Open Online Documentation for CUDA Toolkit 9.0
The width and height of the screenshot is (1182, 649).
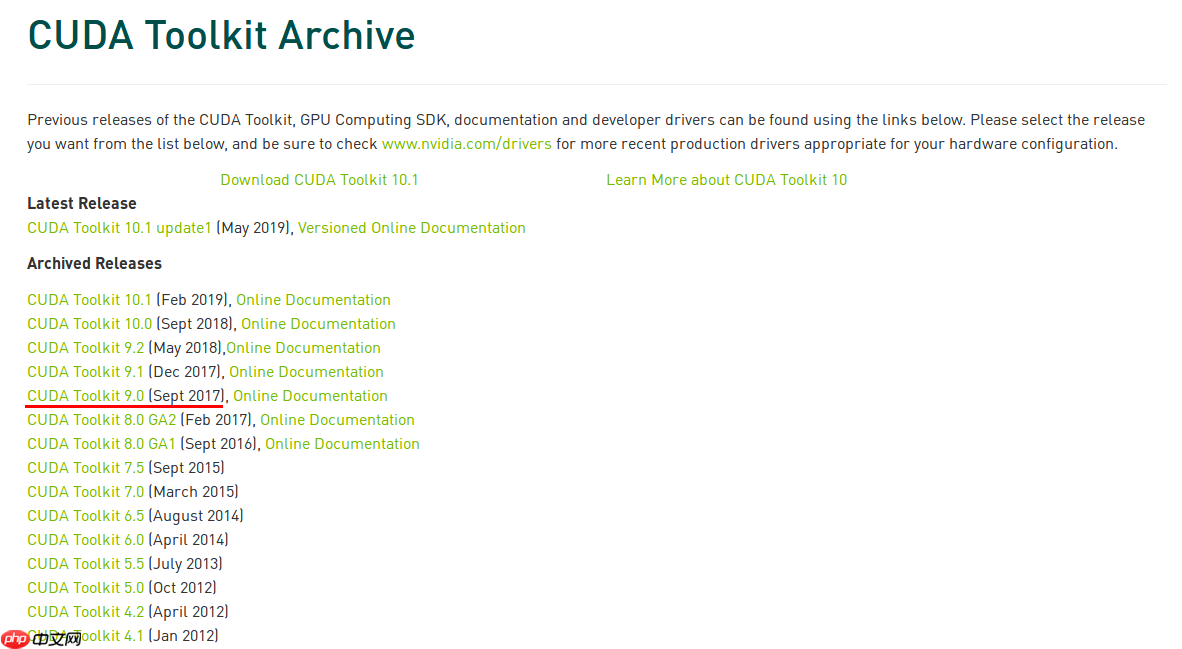pyautogui.click(x=310, y=396)
